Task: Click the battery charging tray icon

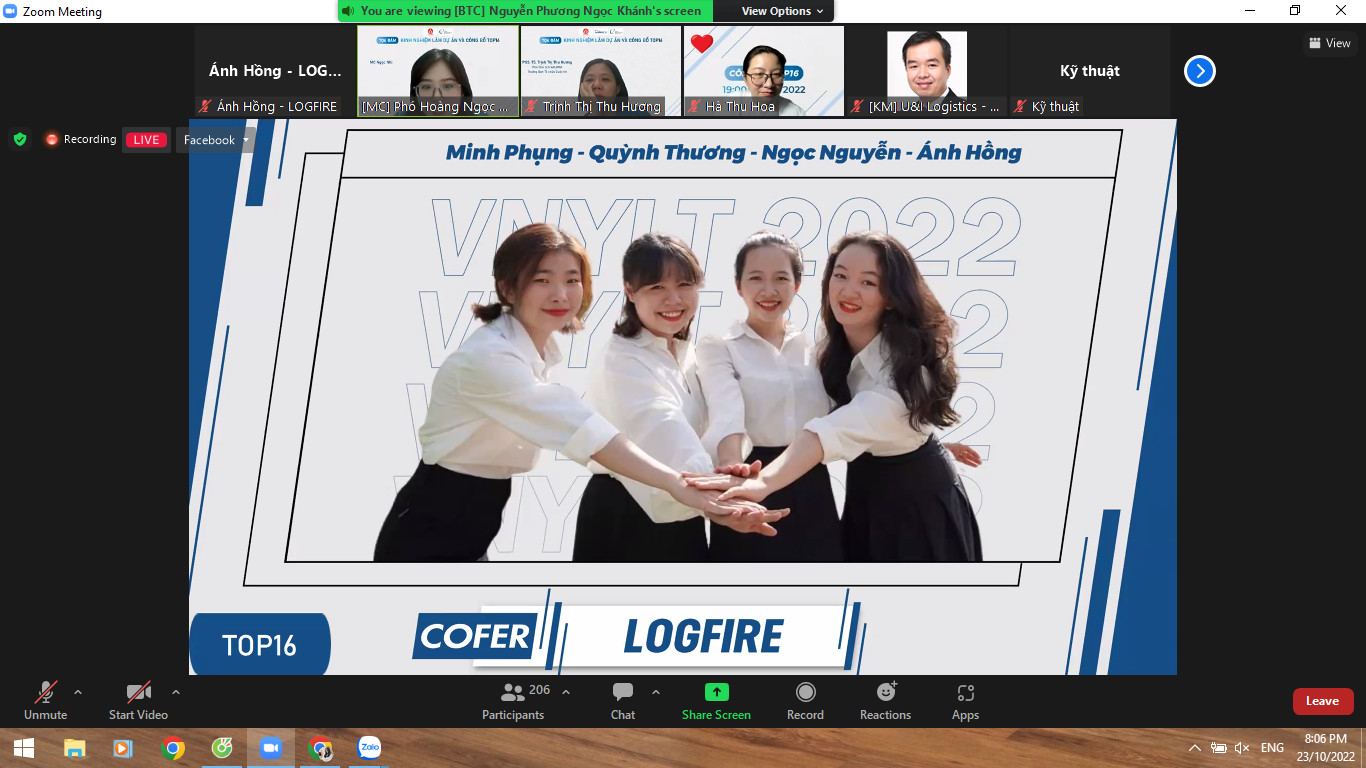Action: click(1218, 748)
